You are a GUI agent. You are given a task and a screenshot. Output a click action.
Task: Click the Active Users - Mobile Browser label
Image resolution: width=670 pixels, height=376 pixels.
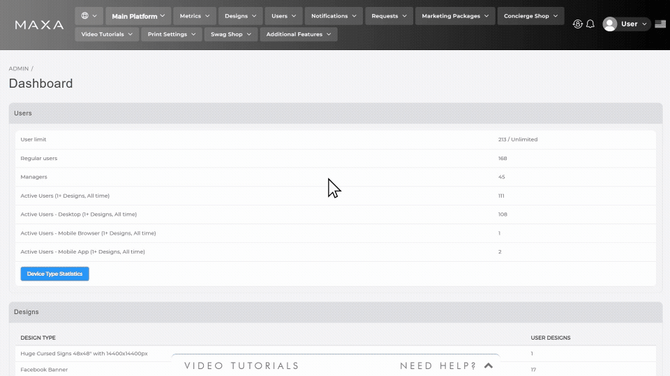tap(88, 233)
